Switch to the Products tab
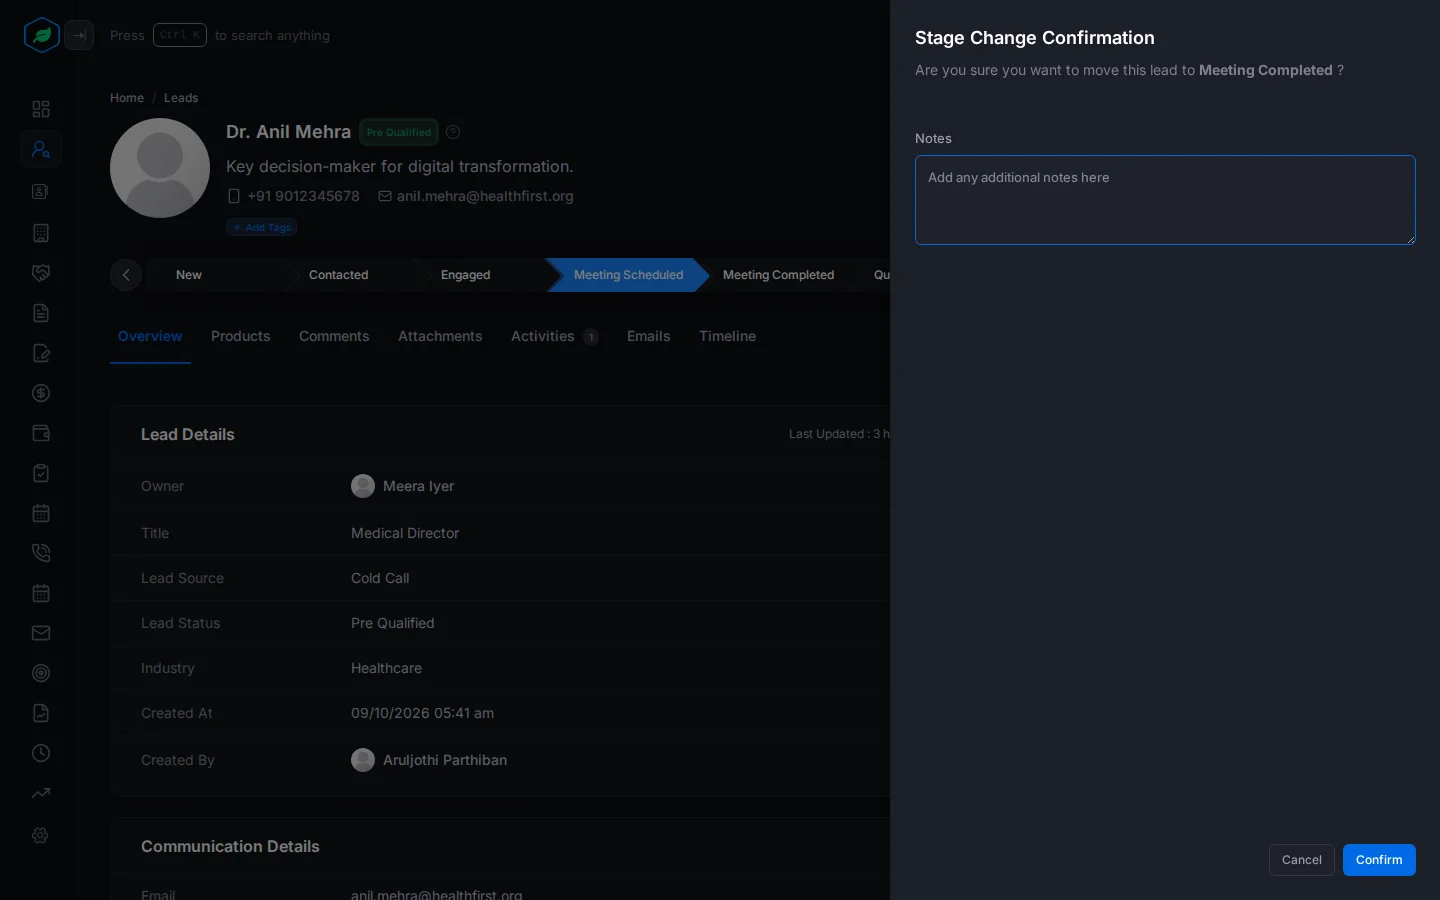The image size is (1440, 900). coord(241,336)
